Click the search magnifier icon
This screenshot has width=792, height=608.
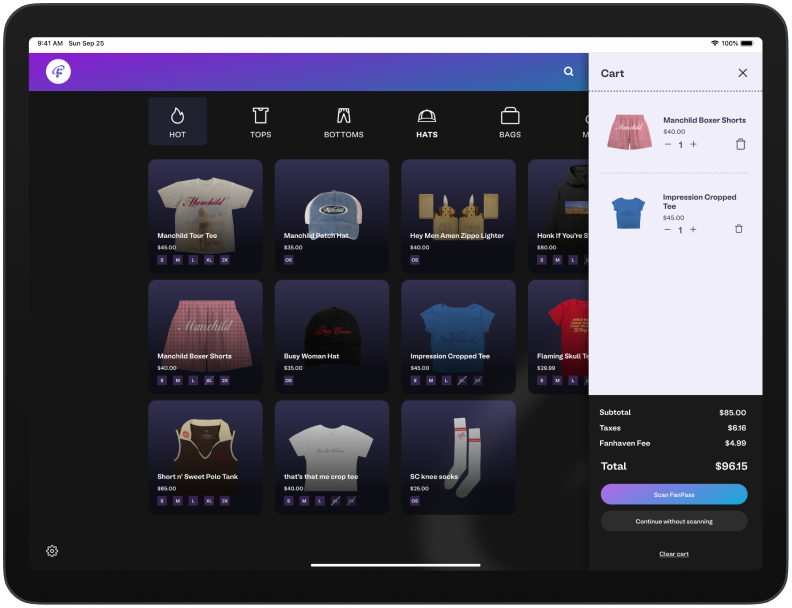click(568, 72)
